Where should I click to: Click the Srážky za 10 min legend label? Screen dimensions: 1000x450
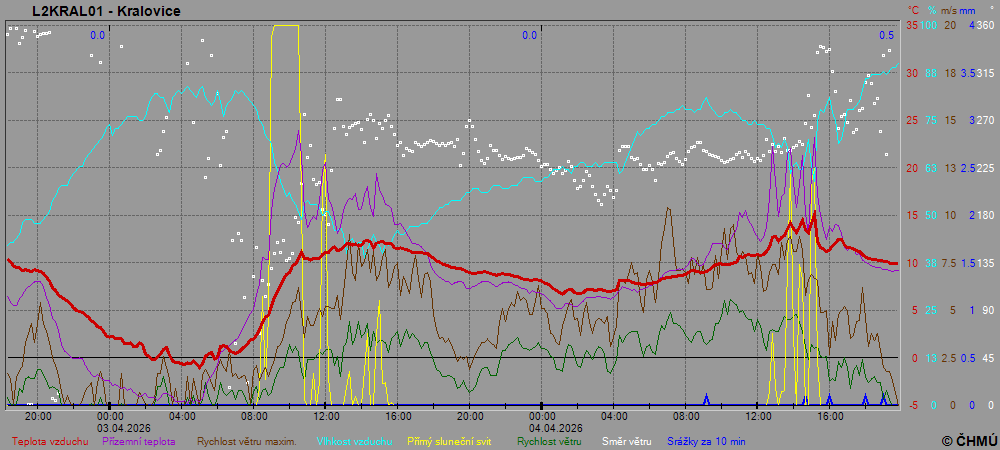(x=706, y=440)
